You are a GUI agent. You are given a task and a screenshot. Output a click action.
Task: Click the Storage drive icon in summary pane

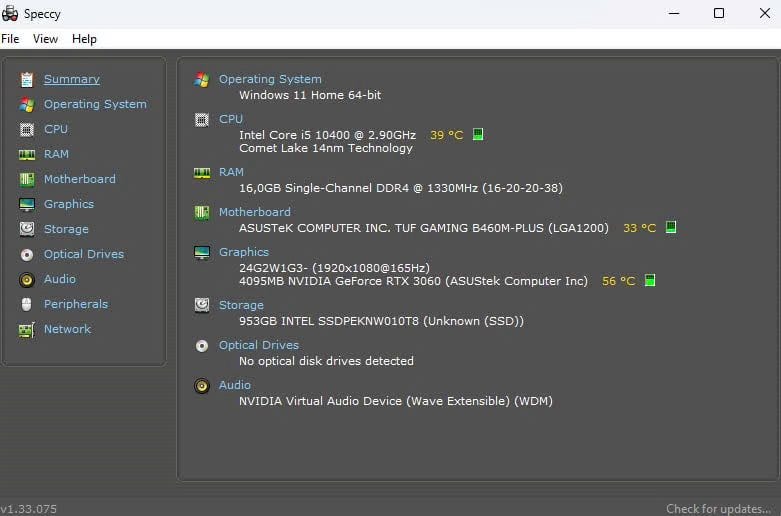202,305
